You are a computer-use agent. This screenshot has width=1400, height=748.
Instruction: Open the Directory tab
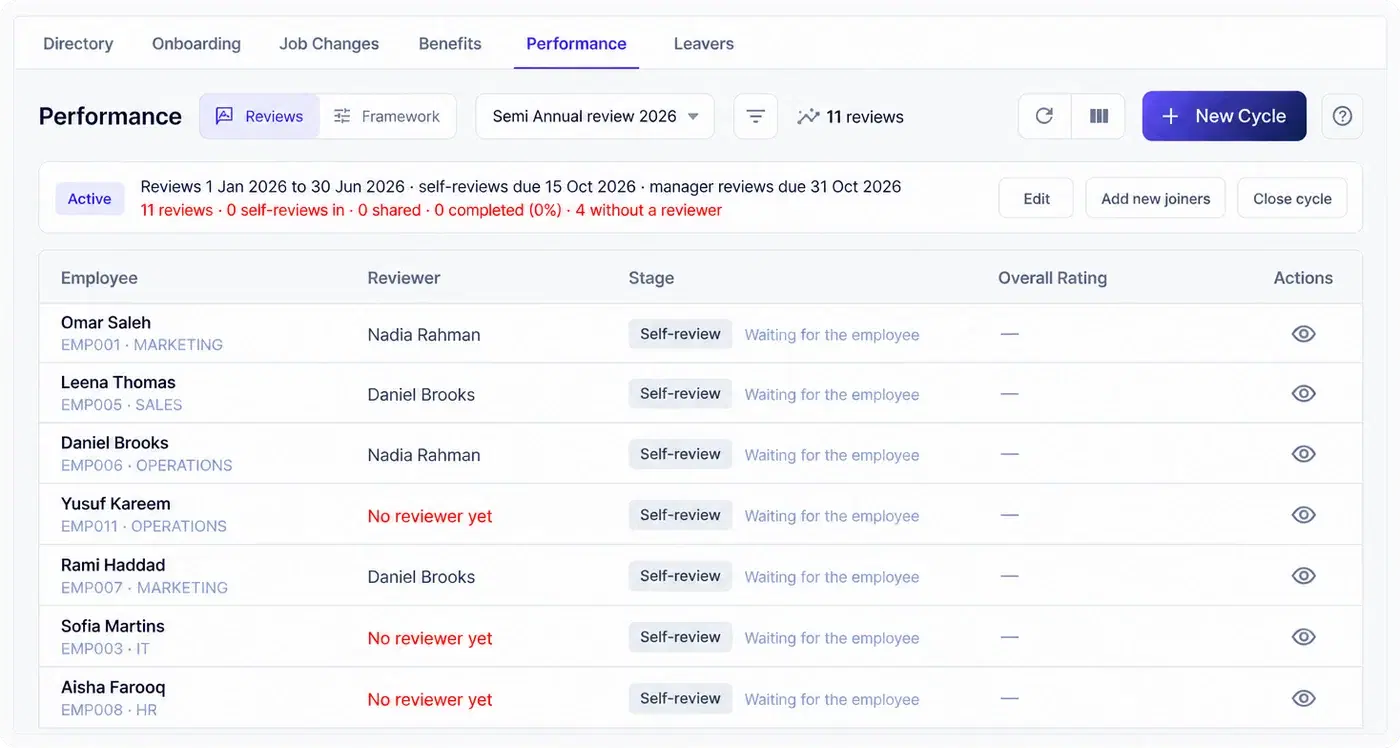(78, 43)
